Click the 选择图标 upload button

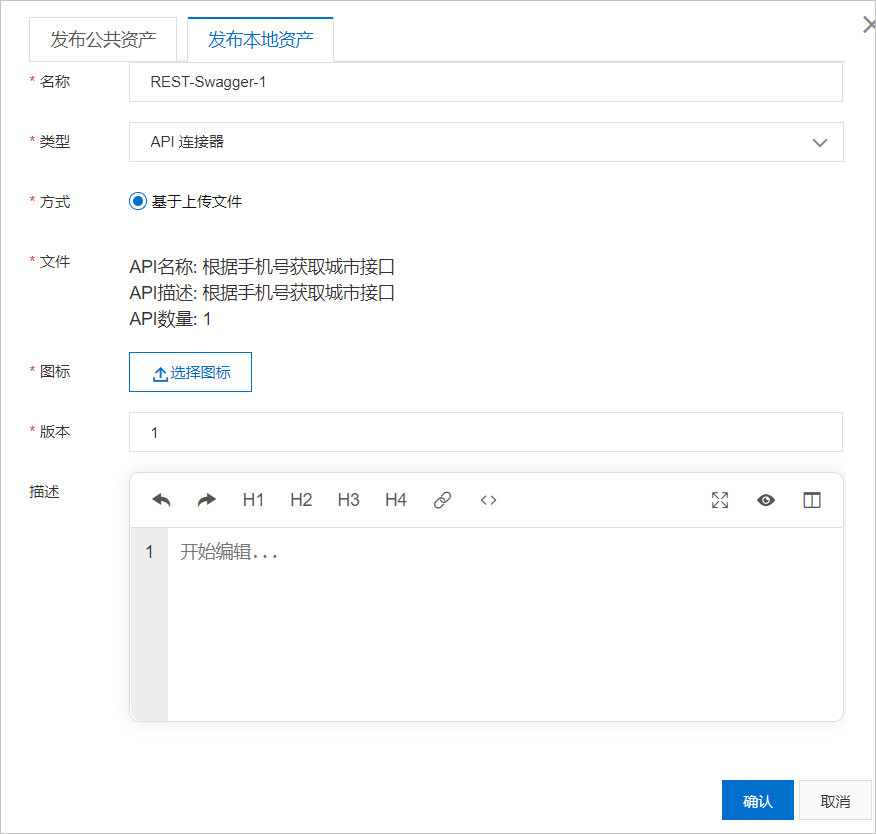tap(191, 372)
